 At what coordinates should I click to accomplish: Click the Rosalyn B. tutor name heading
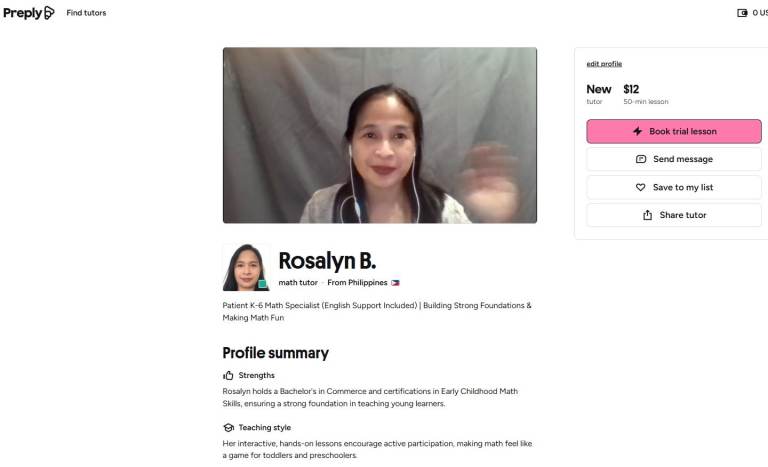coord(327,261)
